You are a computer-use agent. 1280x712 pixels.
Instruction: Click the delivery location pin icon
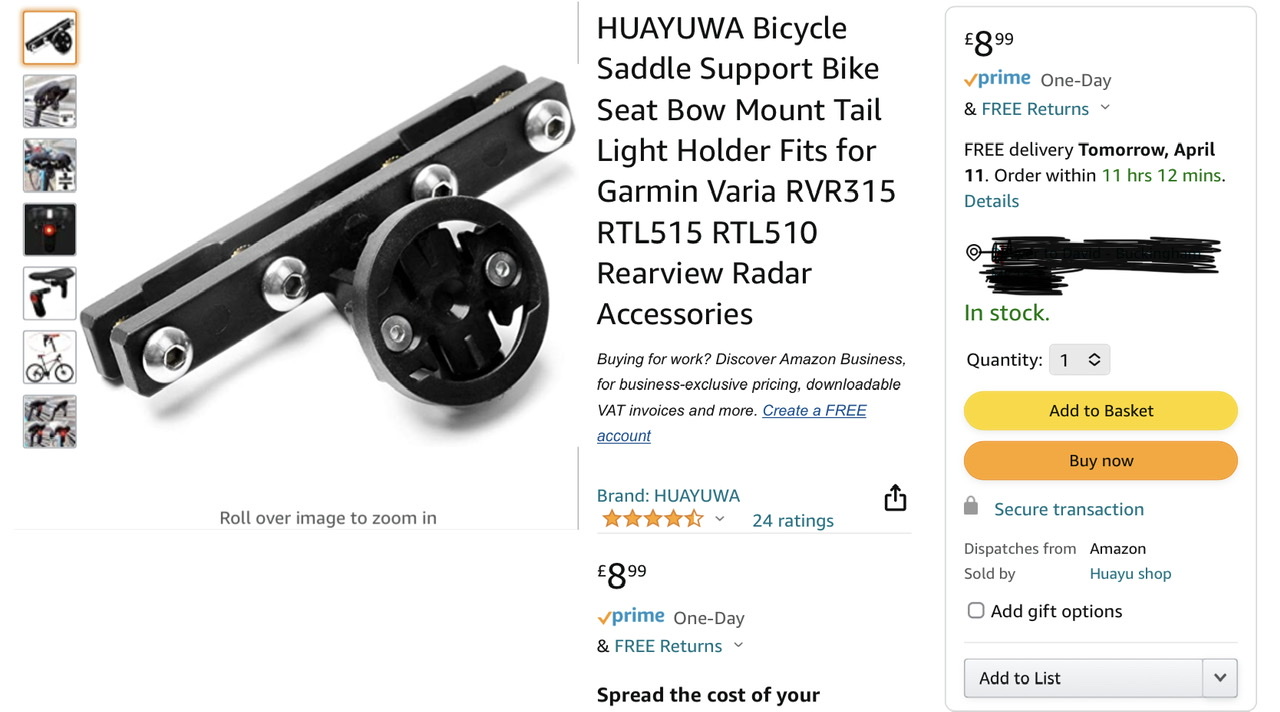coord(973,252)
